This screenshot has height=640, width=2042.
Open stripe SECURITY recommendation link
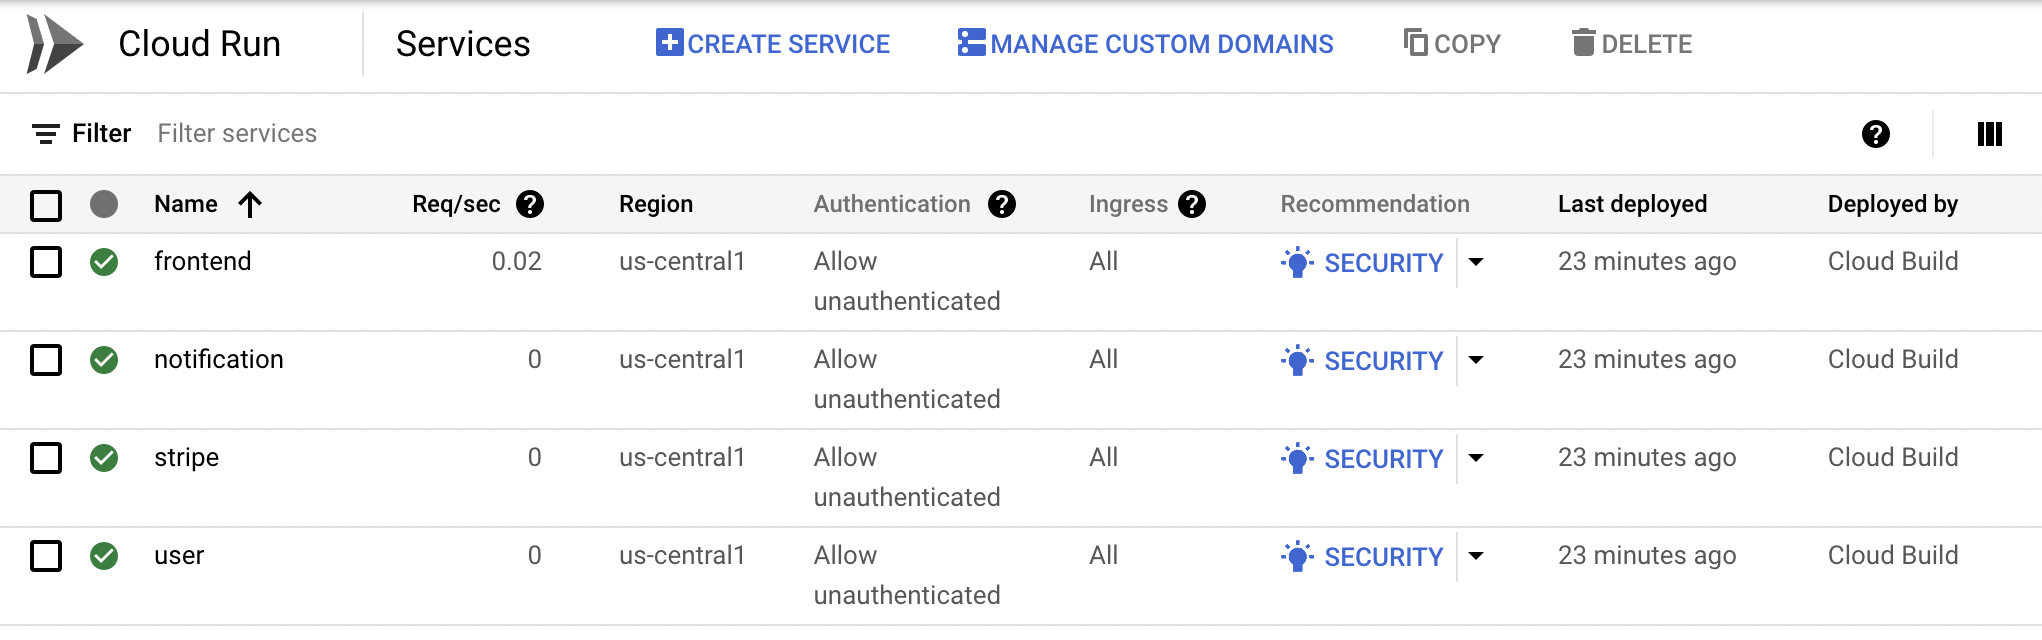(x=1384, y=459)
